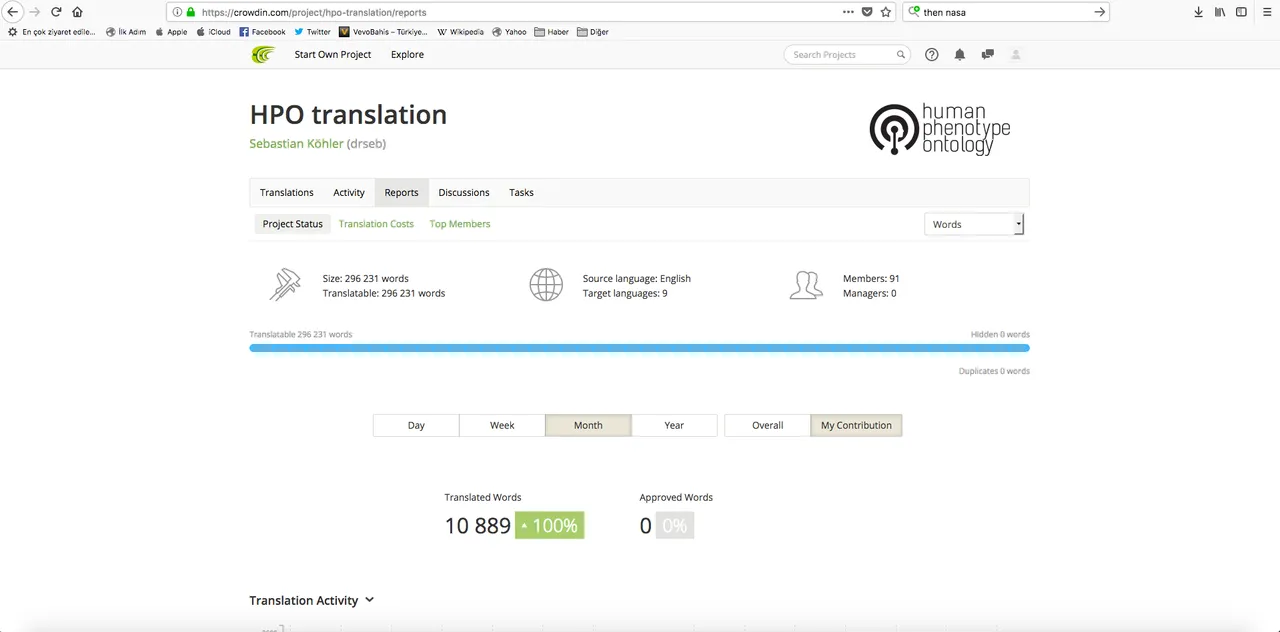Open the Tasks tab
1280x632 pixels.
[521, 192]
